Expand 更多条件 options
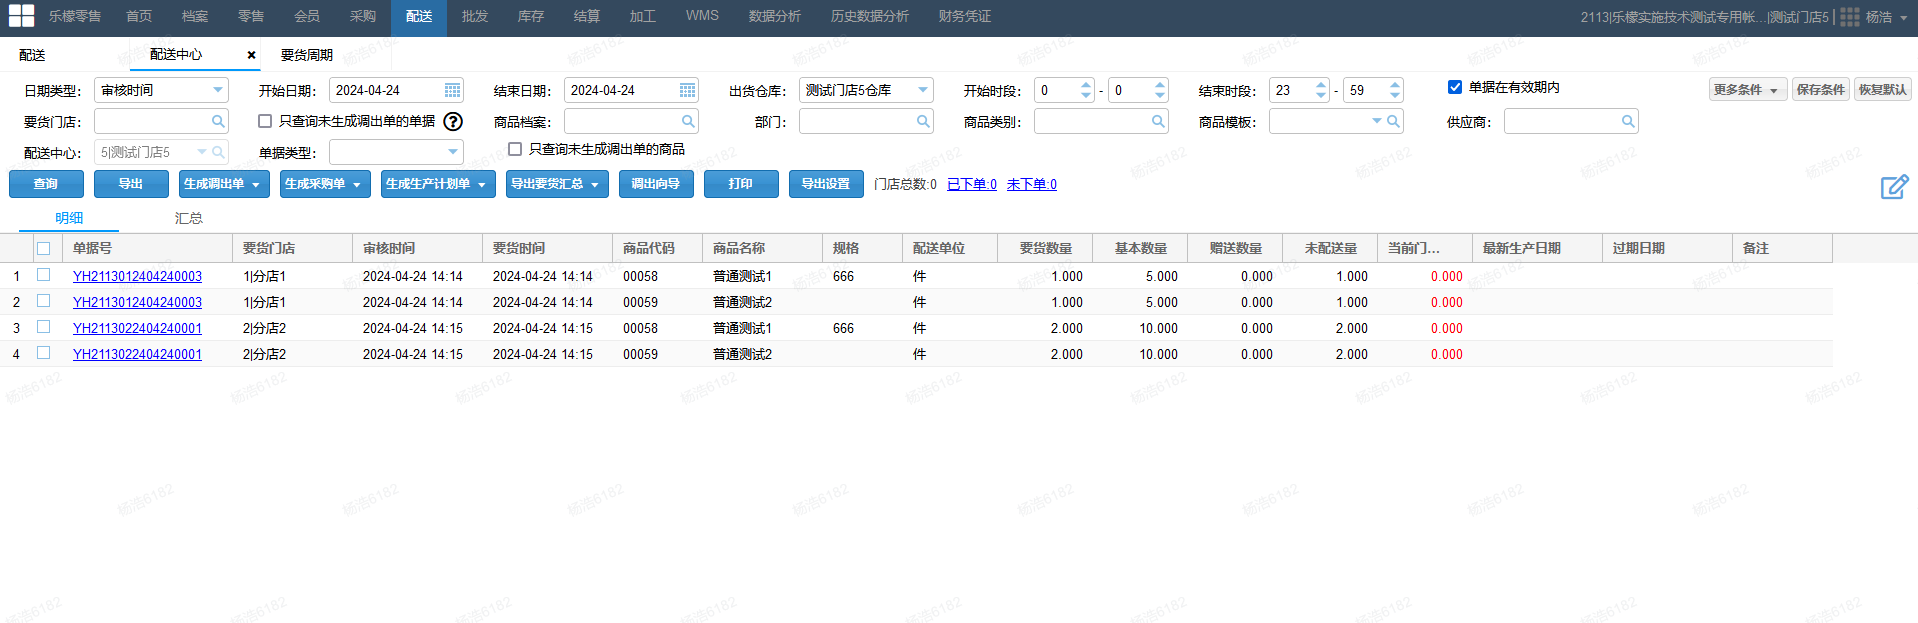The height and width of the screenshot is (623, 1918). [x=1747, y=90]
